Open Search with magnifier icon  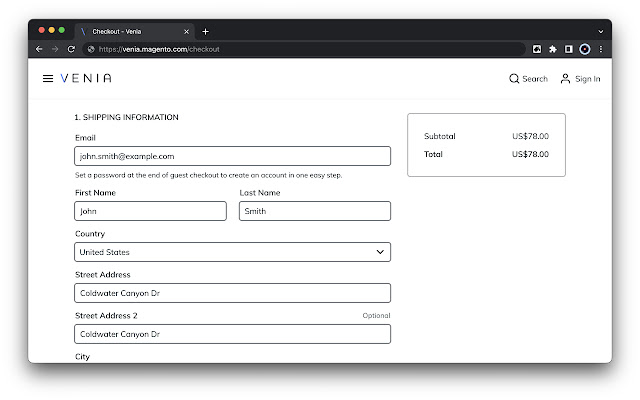click(528, 78)
